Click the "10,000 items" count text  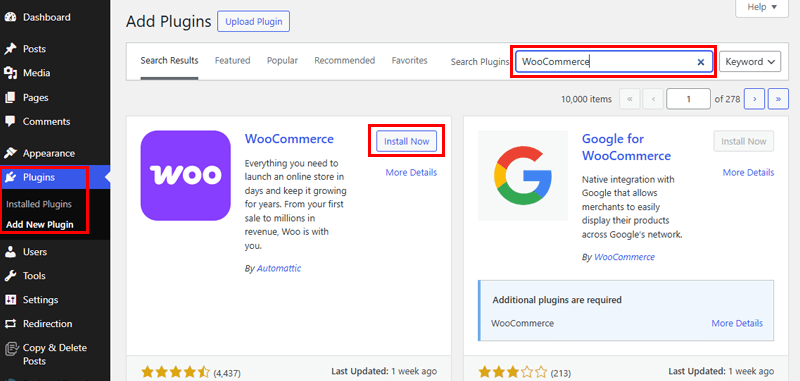coord(586,99)
